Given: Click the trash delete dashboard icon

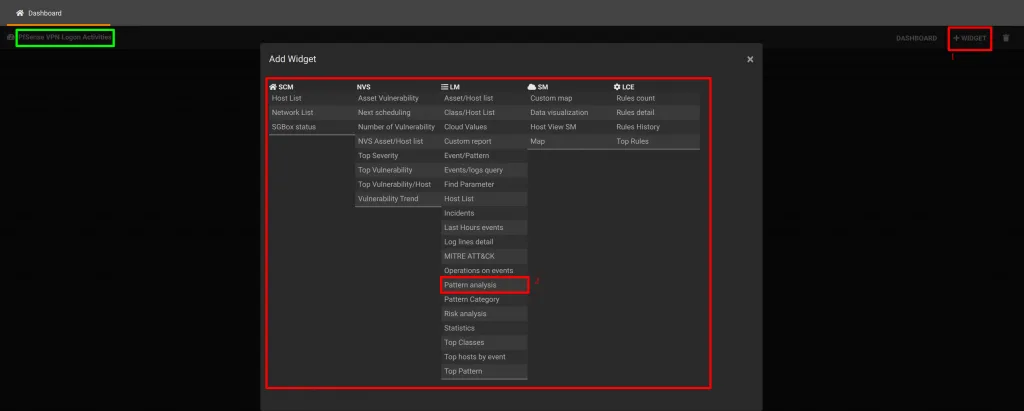Looking at the screenshot, I should tap(1006, 38).
